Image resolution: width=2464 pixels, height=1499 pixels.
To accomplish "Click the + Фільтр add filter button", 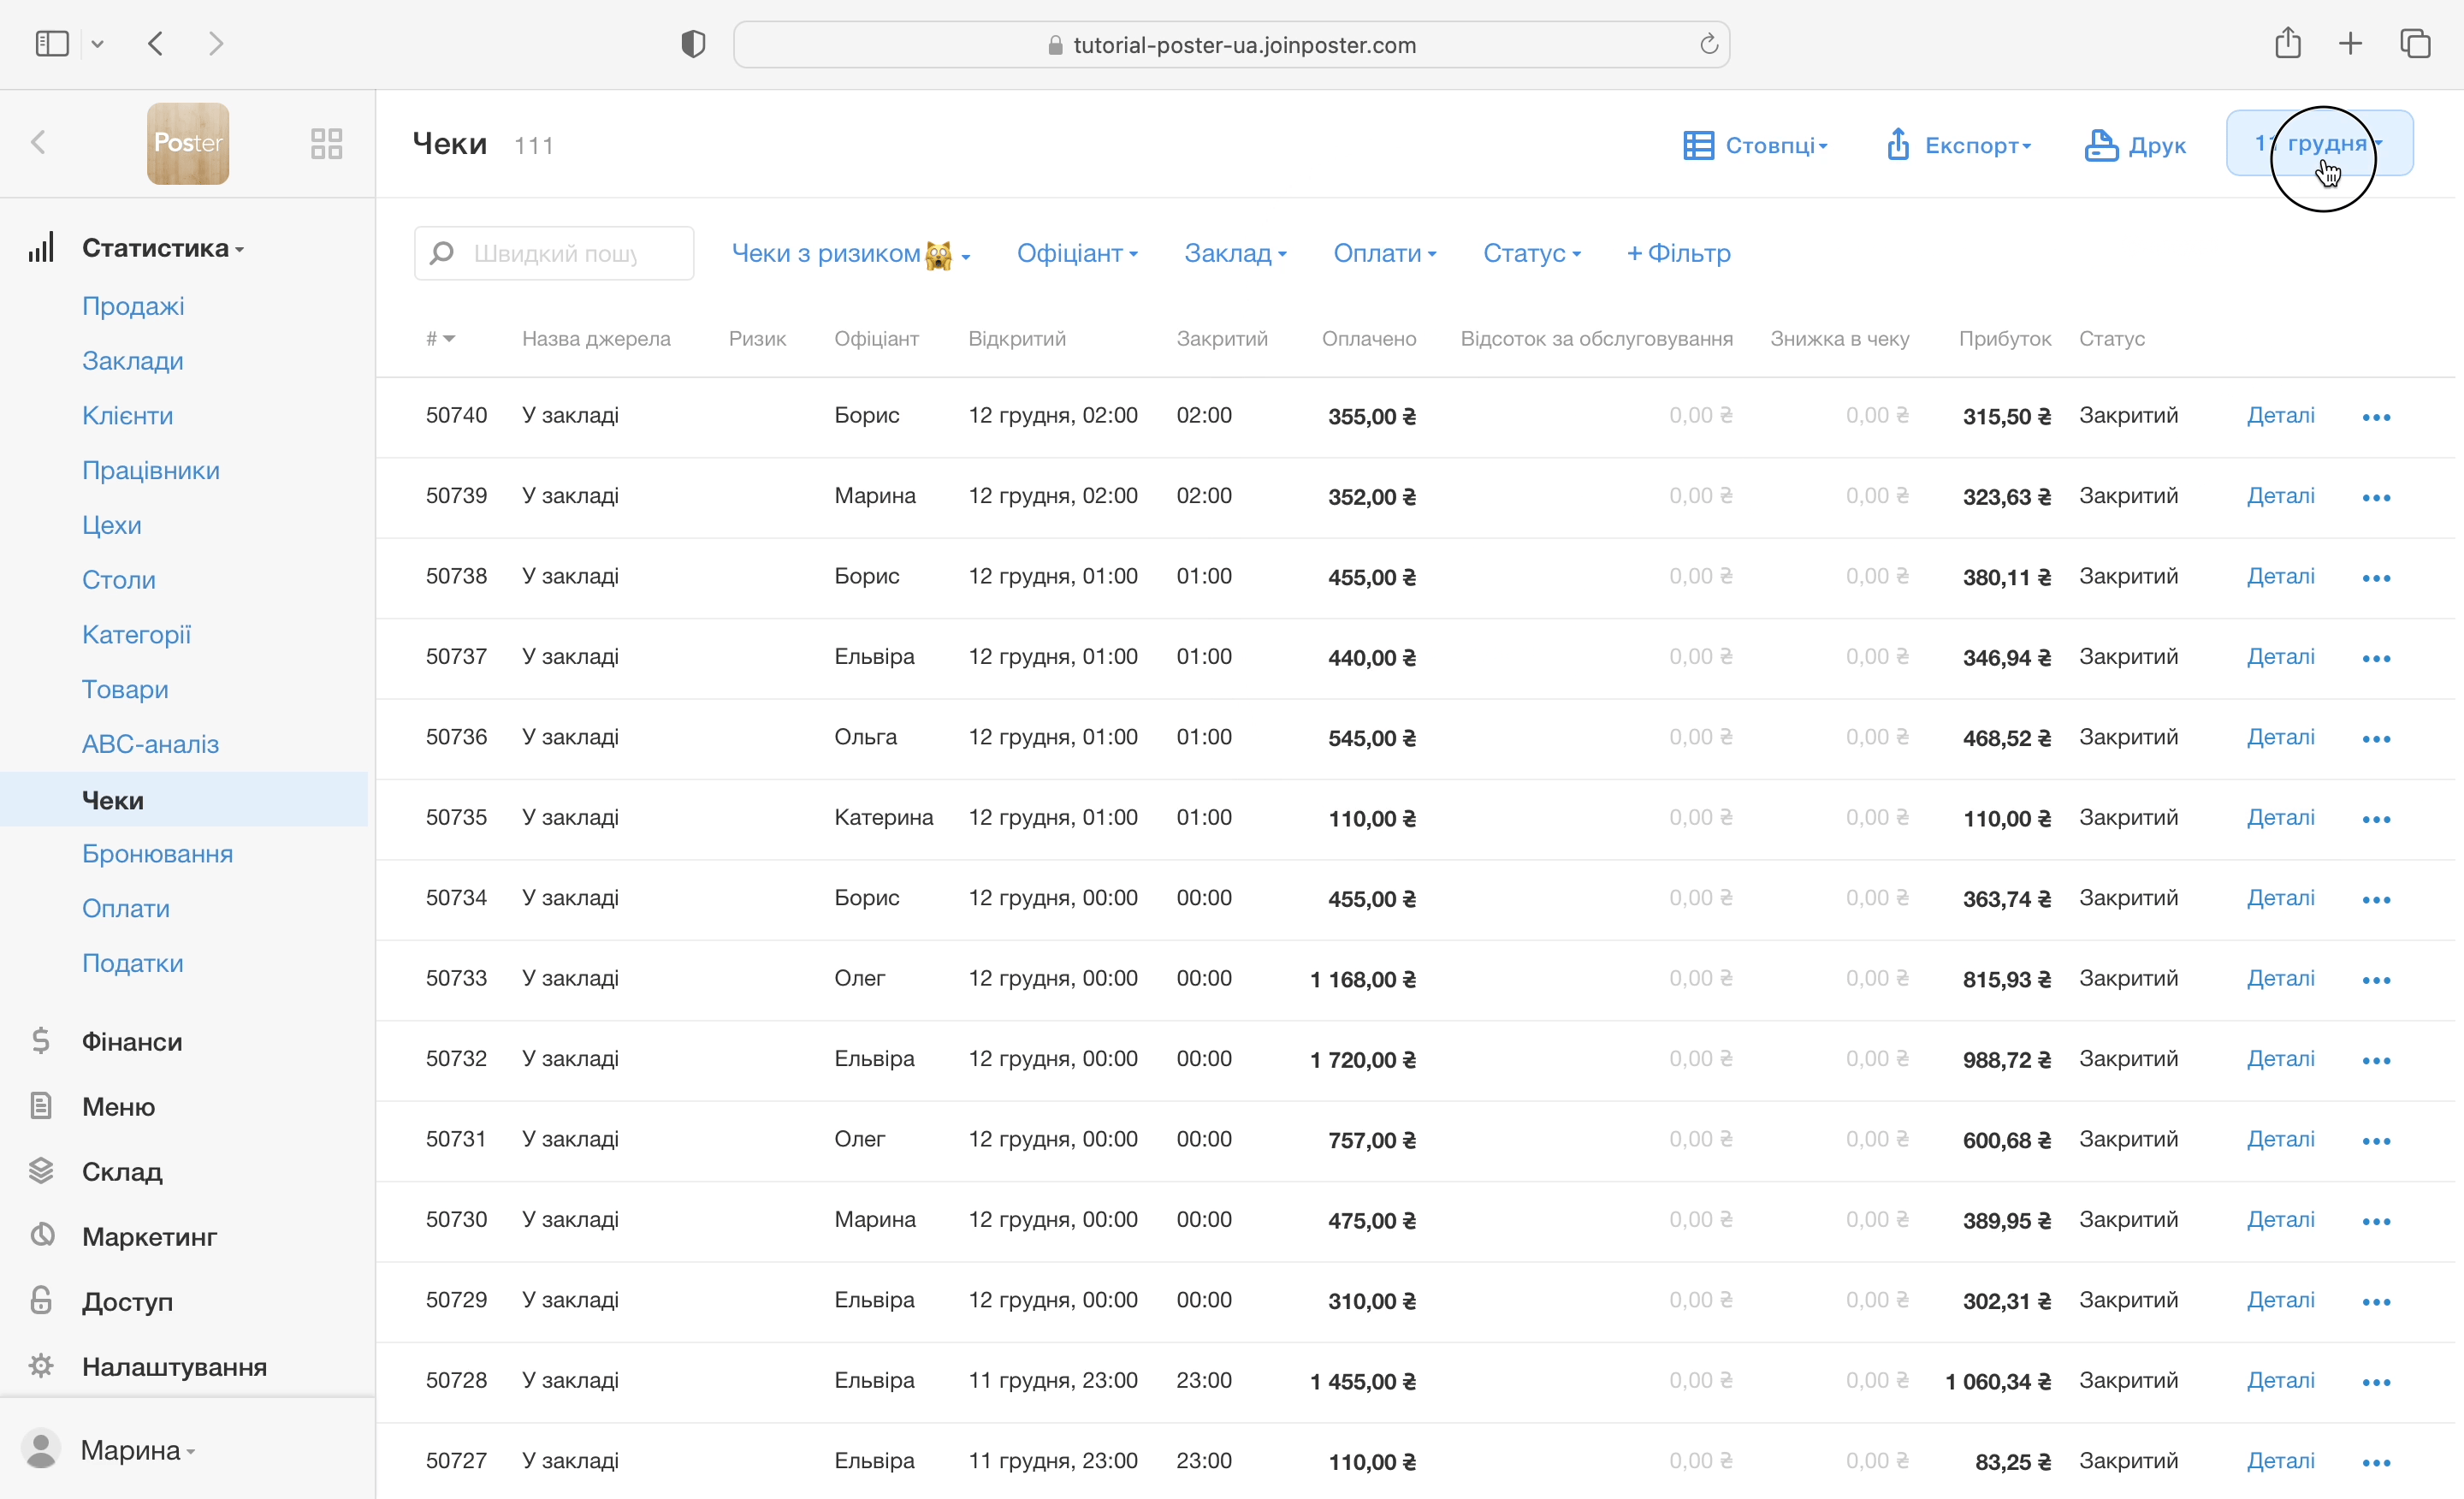I will point(1677,254).
